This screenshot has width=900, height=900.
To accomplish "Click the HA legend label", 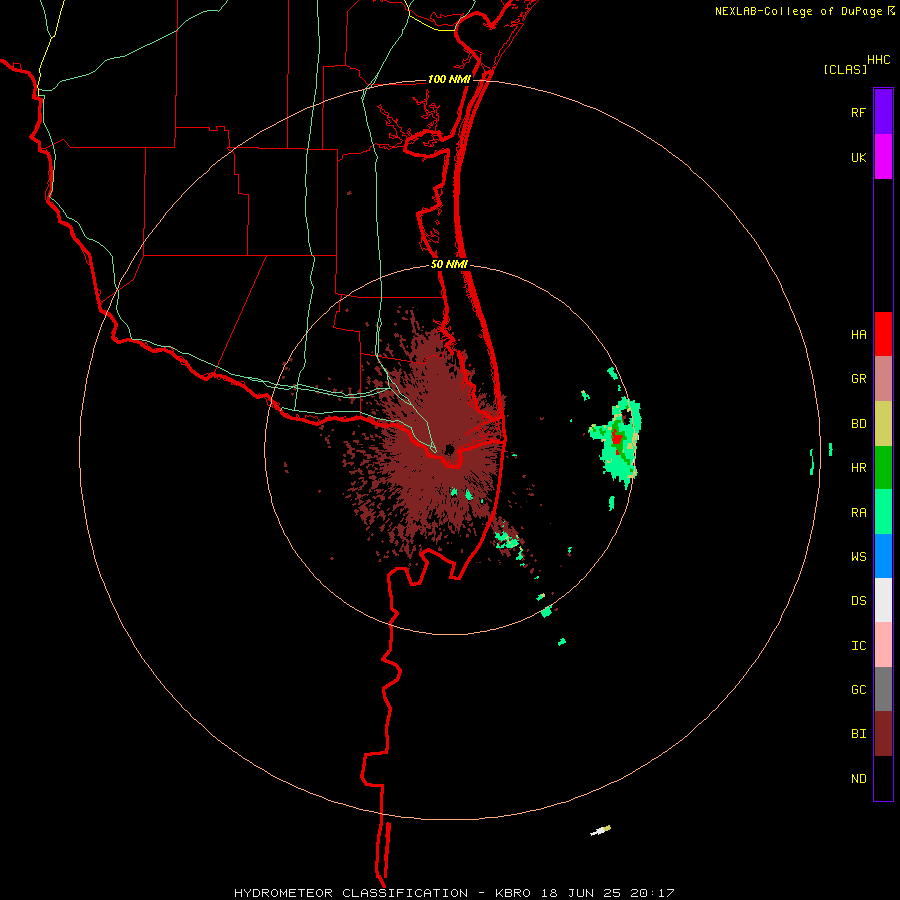I will [858, 335].
